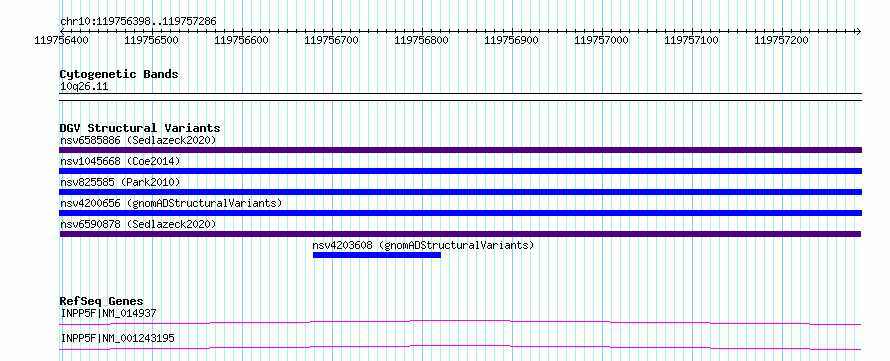Image resolution: width=890 pixels, height=361 pixels.
Task: Open variant nsv4200656 gnomAD label
Action: [171, 203]
